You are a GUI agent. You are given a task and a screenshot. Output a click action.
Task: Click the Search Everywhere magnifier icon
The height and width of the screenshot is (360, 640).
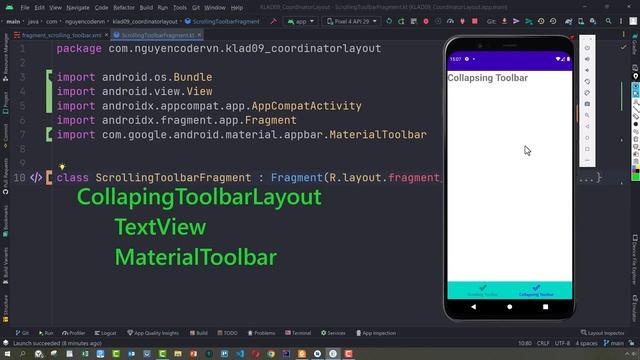[609, 21]
